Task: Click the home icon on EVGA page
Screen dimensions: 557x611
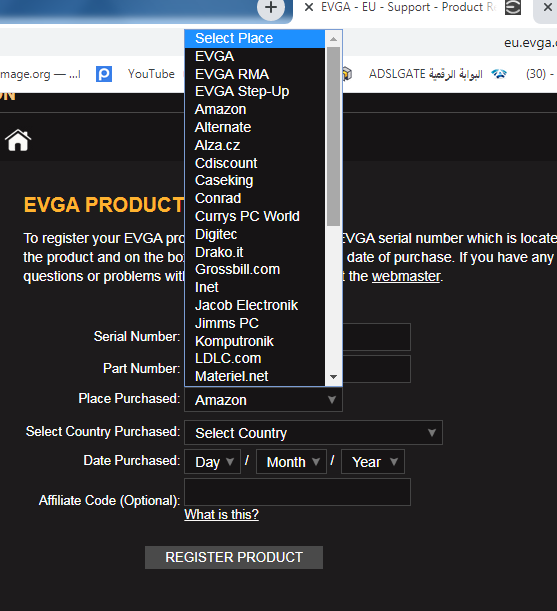Action: tap(18, 140)
